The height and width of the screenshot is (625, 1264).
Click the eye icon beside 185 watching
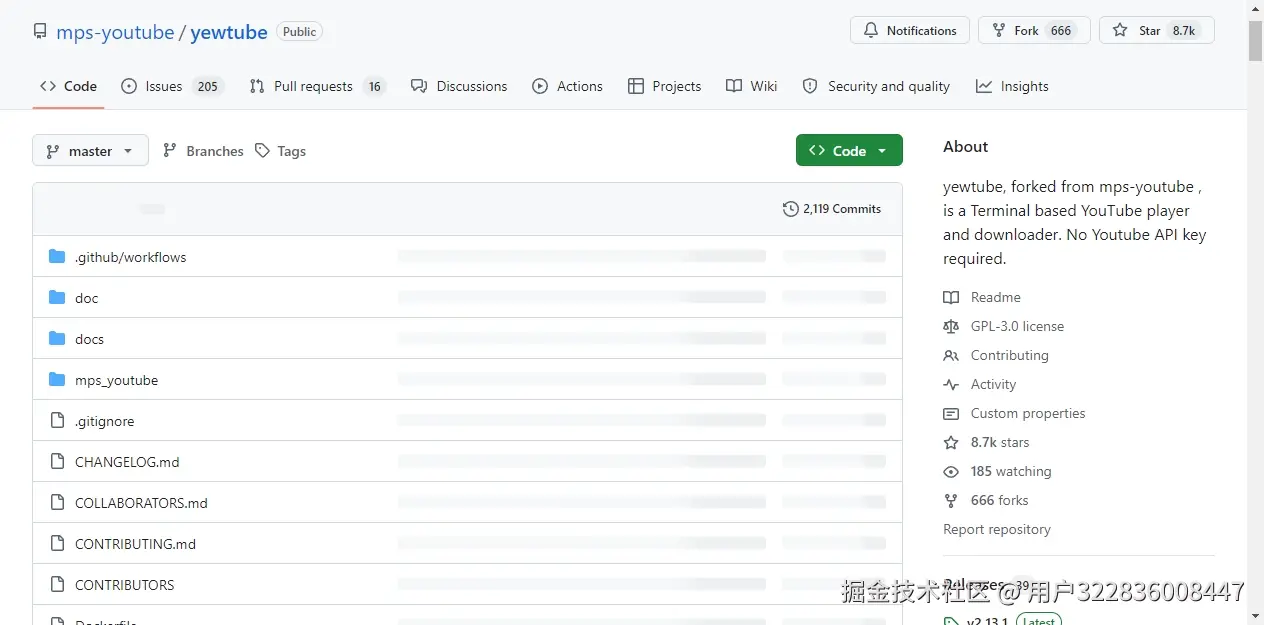(951, 471)
